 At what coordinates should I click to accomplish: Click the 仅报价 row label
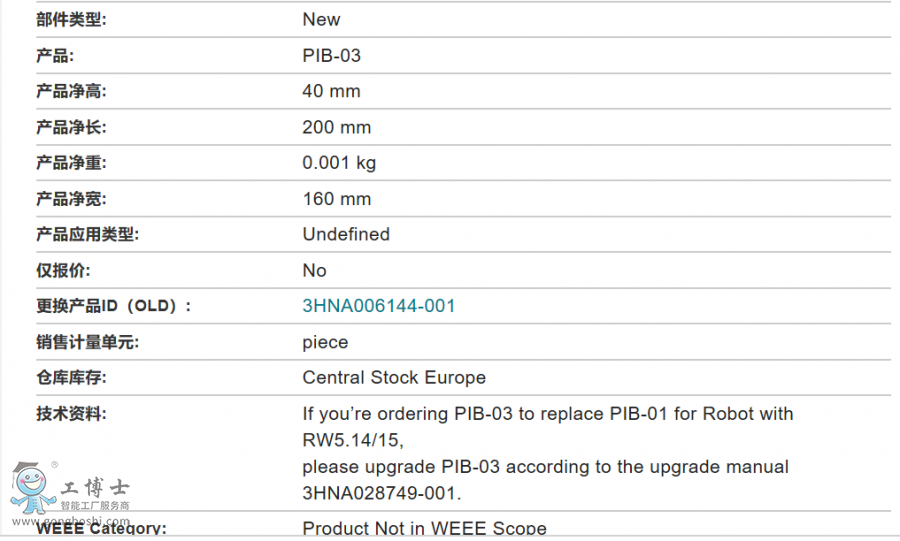[63, 271]
